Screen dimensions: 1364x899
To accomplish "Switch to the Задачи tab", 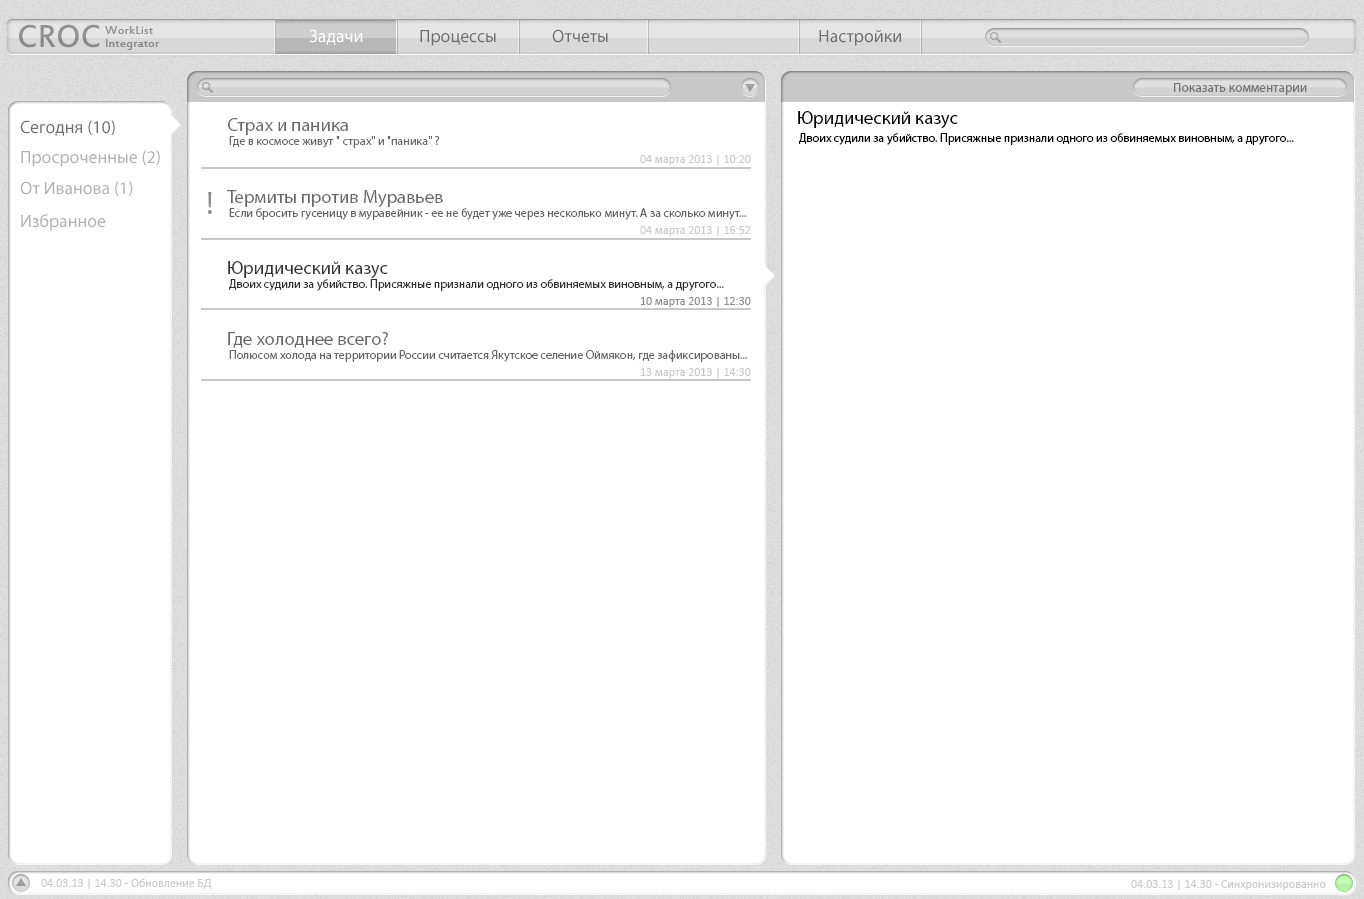I will (336, 37).
